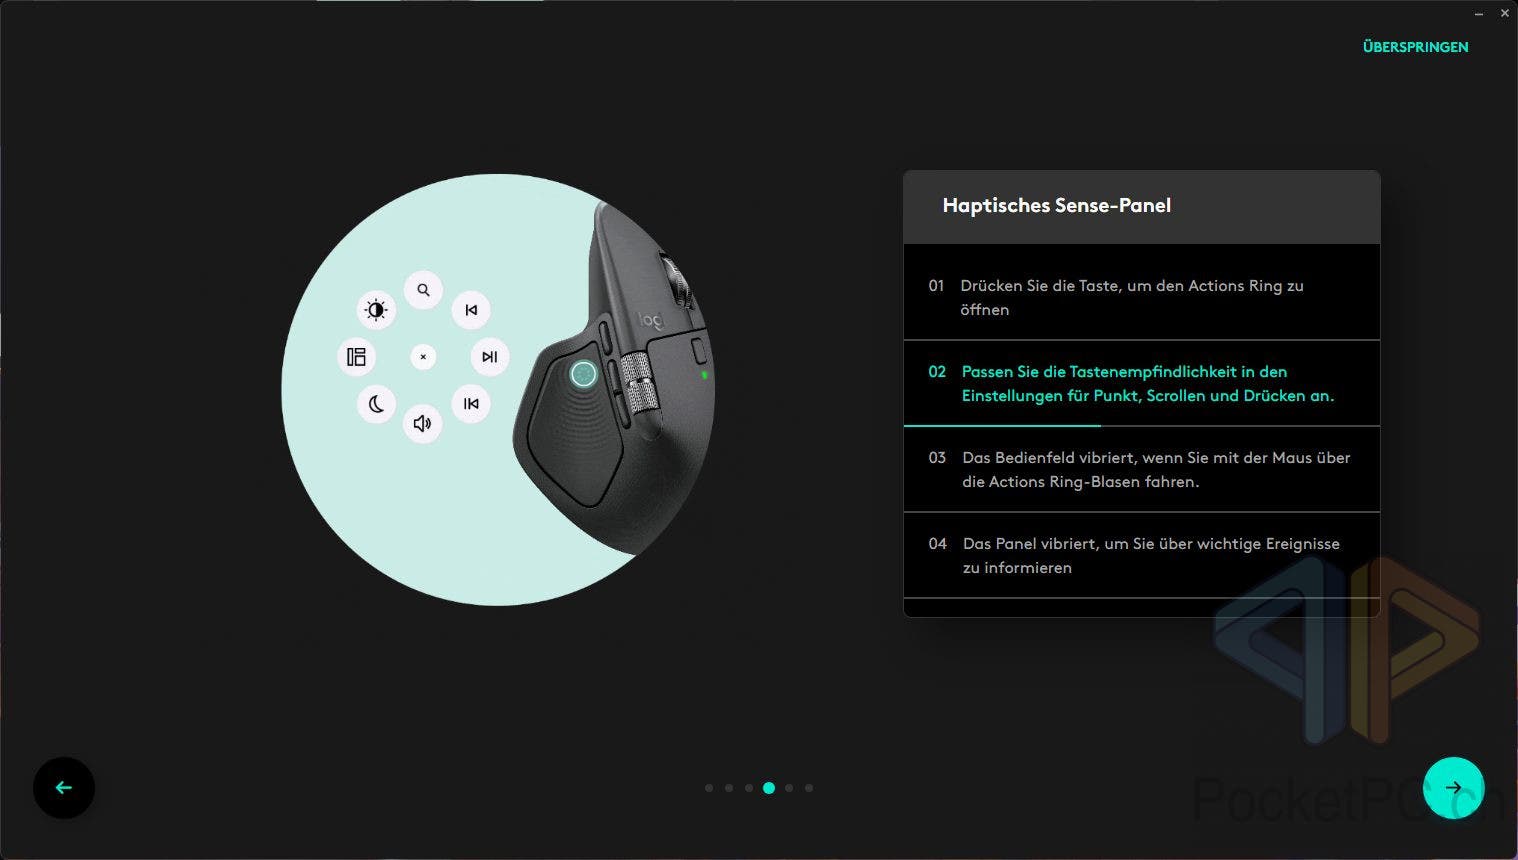
Task: Click the speaker volume bubble
Action: click(423, 423)
